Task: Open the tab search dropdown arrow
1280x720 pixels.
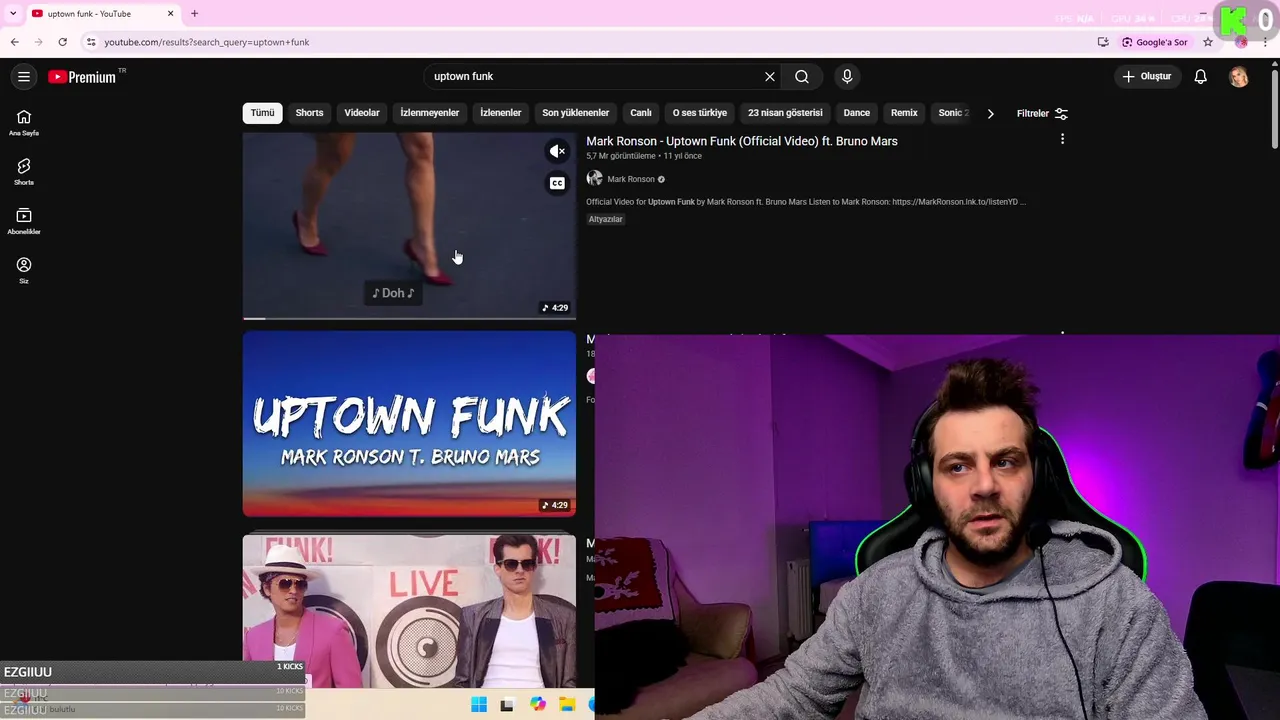Action: pos(12,14)
